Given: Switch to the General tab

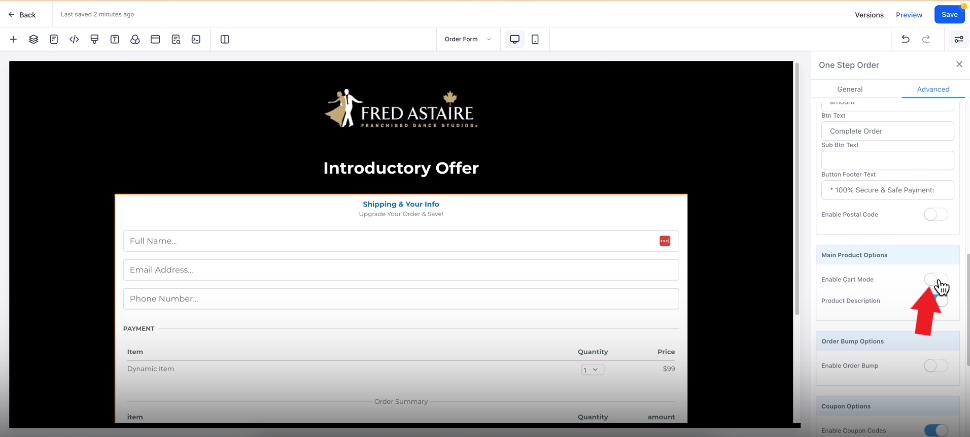Looking at the screenshot, I should (x=849, y=89).
